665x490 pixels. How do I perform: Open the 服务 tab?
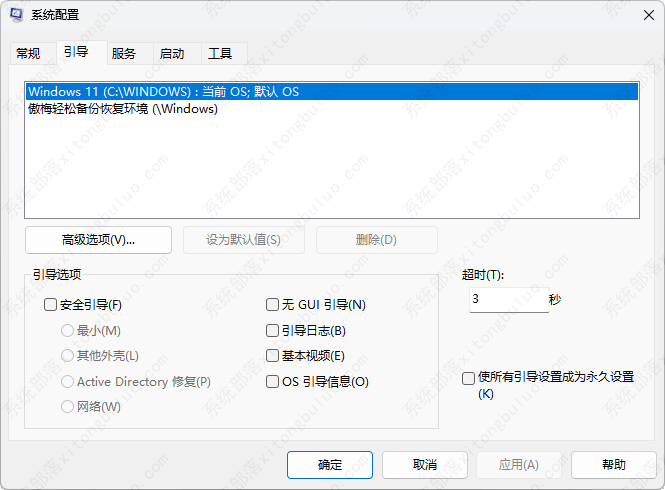coord(124,54)
